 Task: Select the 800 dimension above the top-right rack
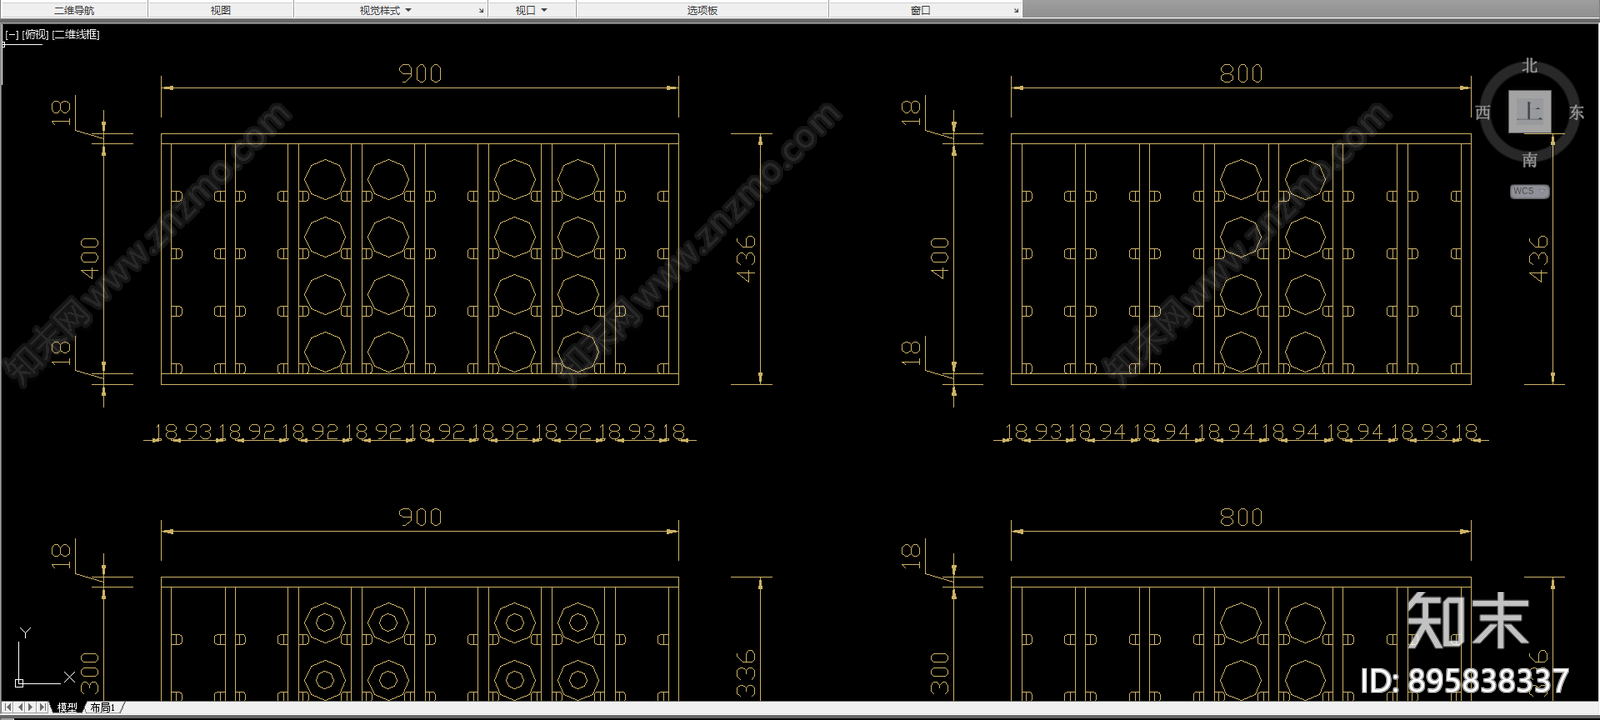point(1241,73)
